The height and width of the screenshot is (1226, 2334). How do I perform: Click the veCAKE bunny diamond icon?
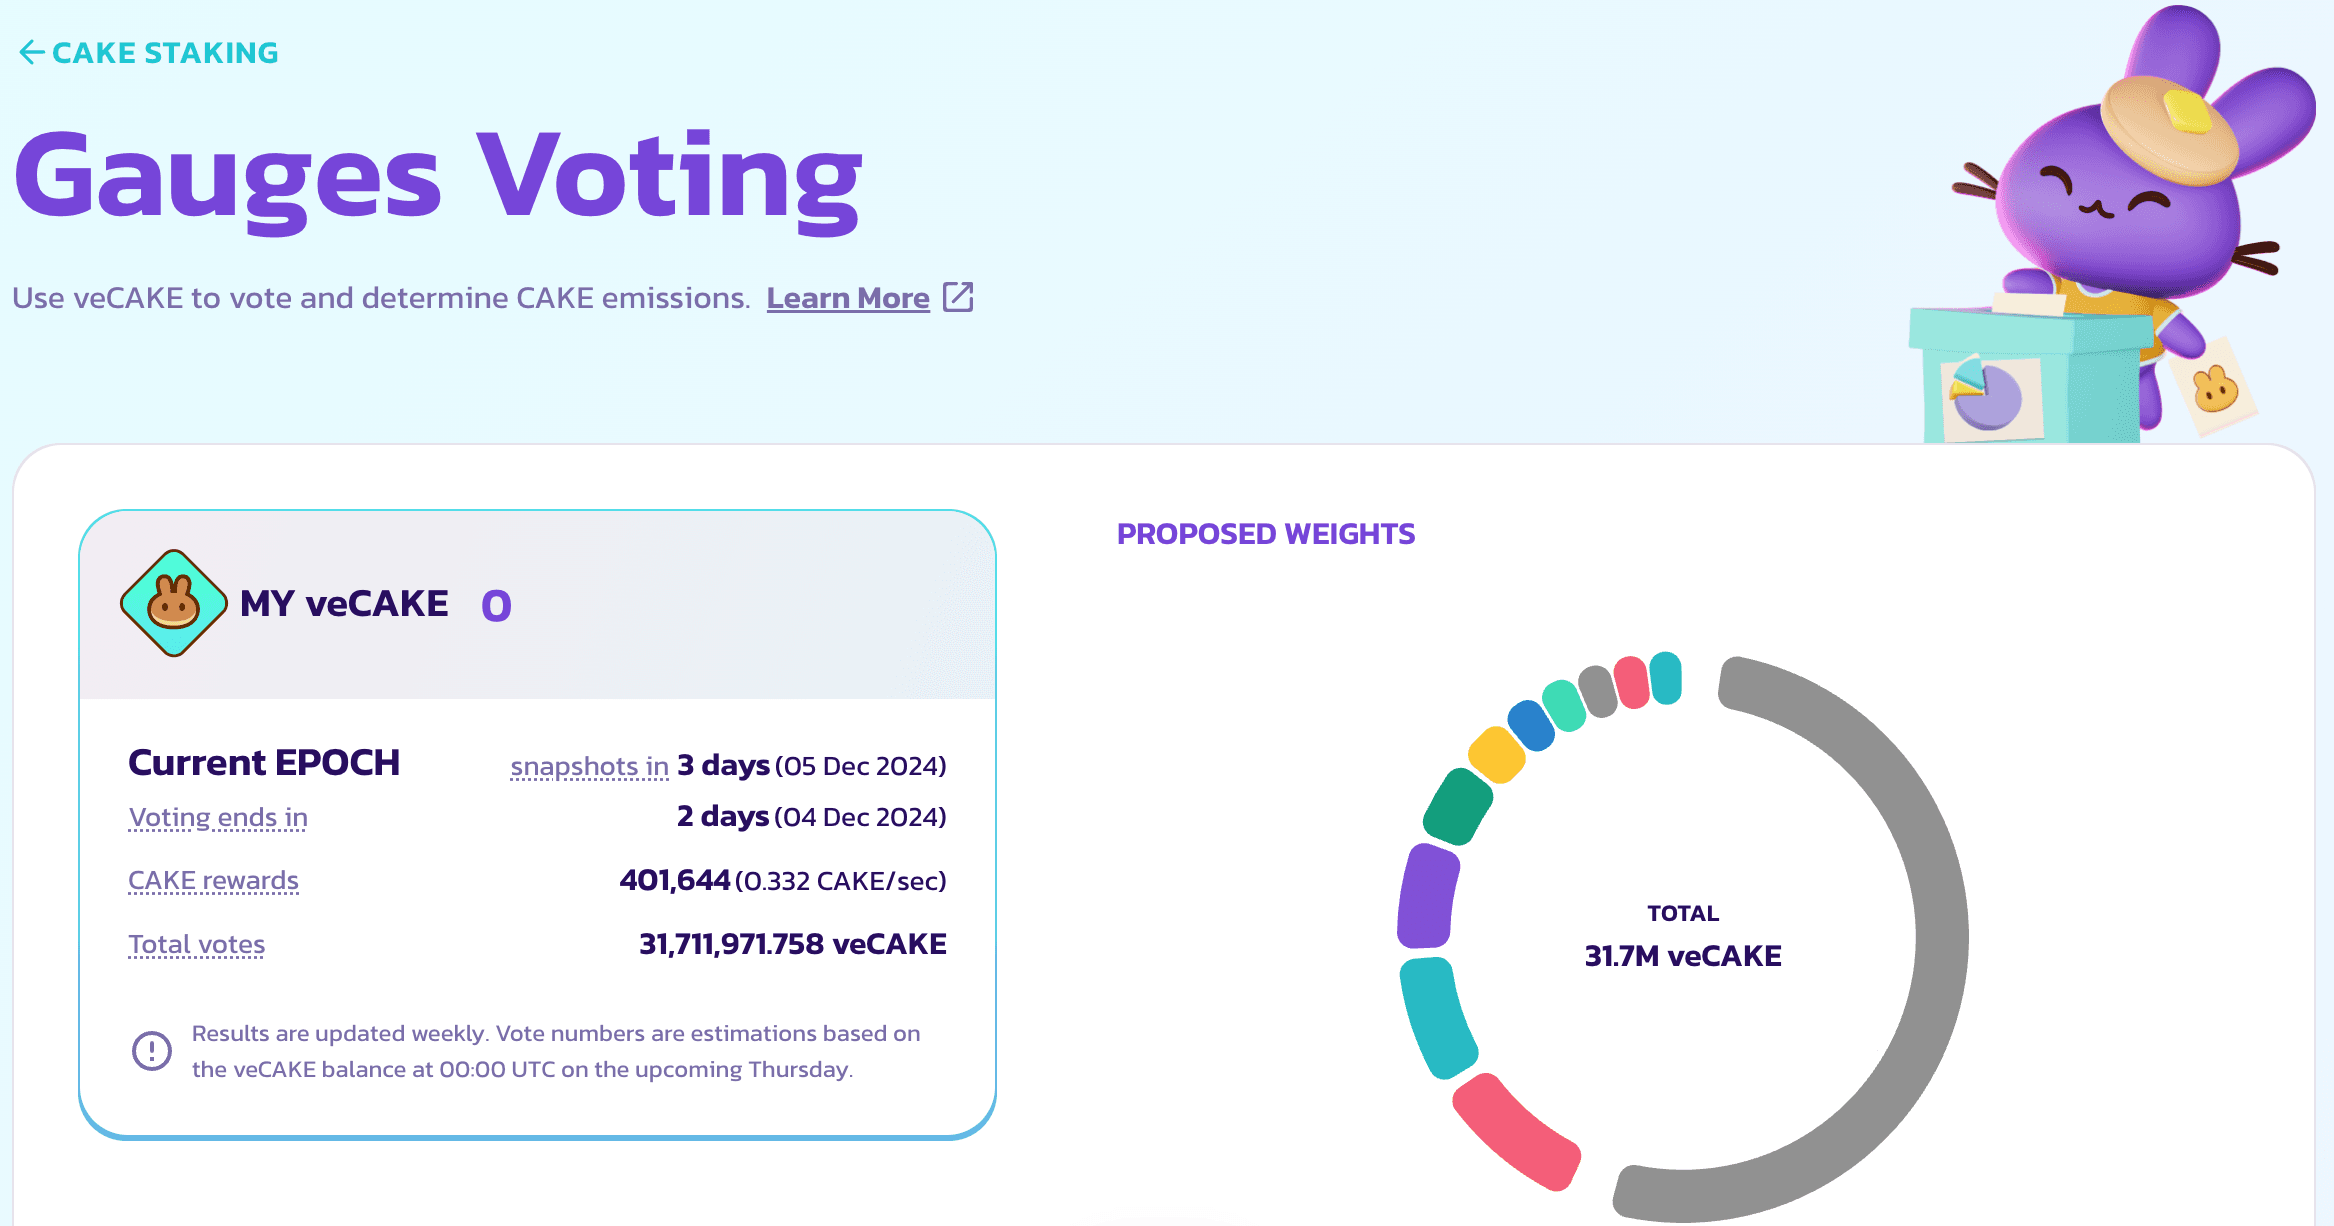[173, 603]
